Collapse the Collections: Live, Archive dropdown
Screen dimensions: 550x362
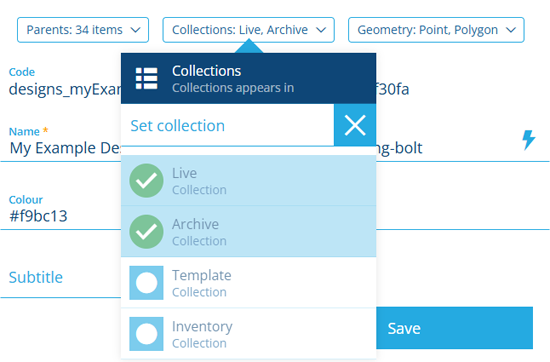click(x=248, y=30)
